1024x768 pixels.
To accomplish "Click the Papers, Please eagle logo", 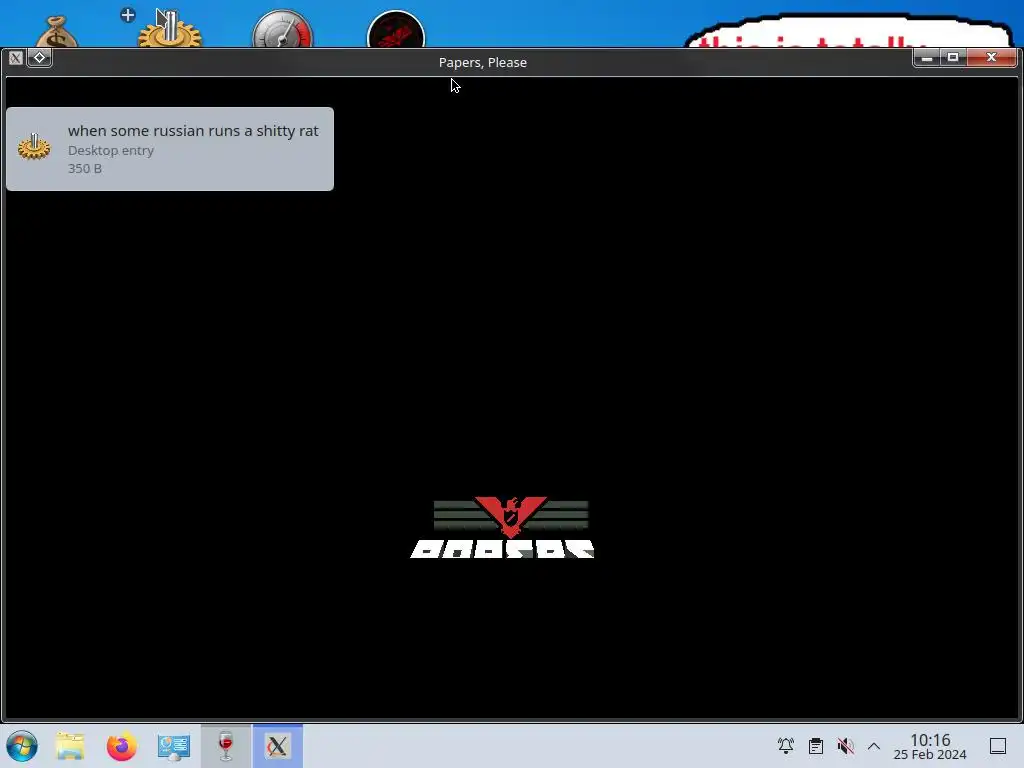I will pyautogui.click(x=509, y=516).
